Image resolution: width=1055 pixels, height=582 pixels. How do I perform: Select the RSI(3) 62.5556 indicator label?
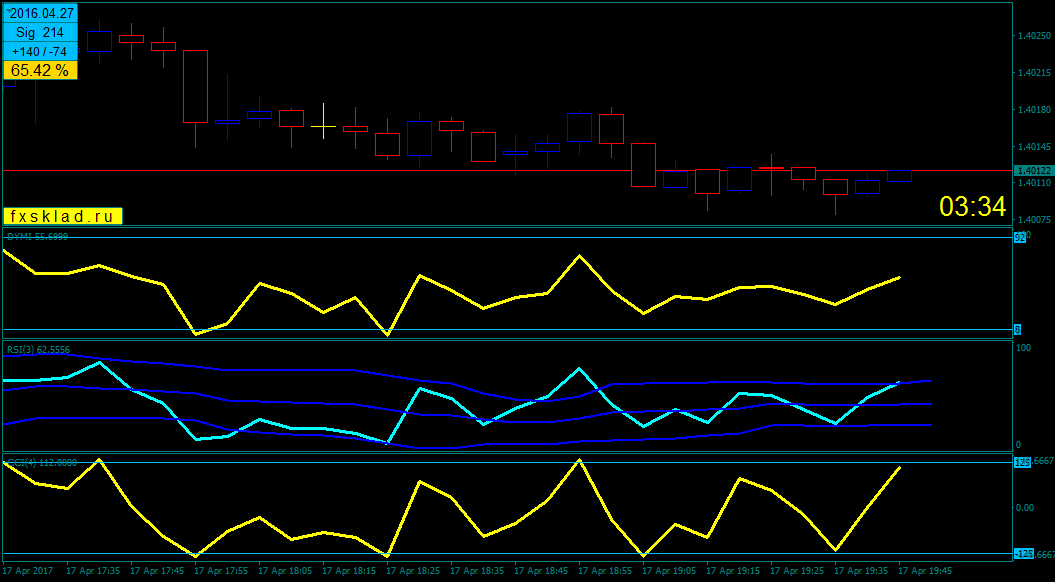pyautogui.click(x=38, y=350)
